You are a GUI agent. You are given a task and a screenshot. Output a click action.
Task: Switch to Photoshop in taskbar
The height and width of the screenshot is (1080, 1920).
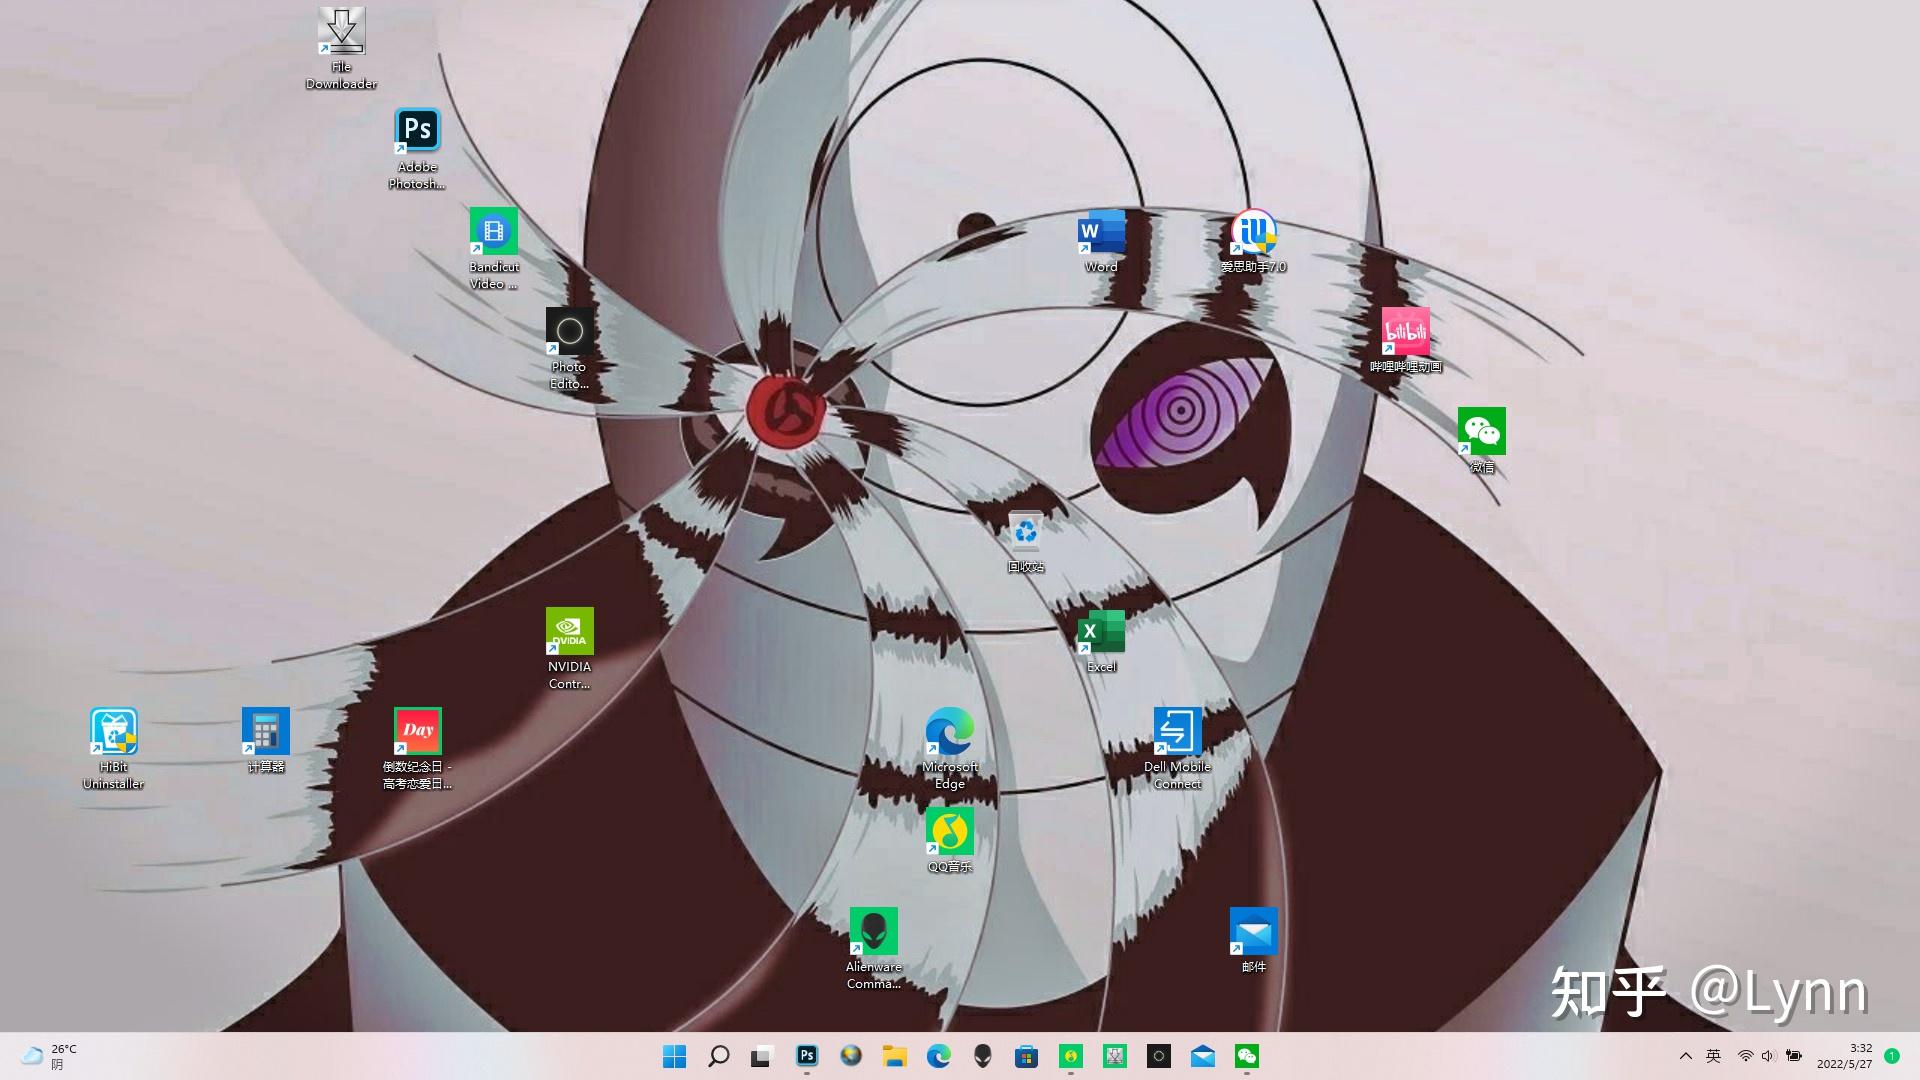[x=807, y=1056]
